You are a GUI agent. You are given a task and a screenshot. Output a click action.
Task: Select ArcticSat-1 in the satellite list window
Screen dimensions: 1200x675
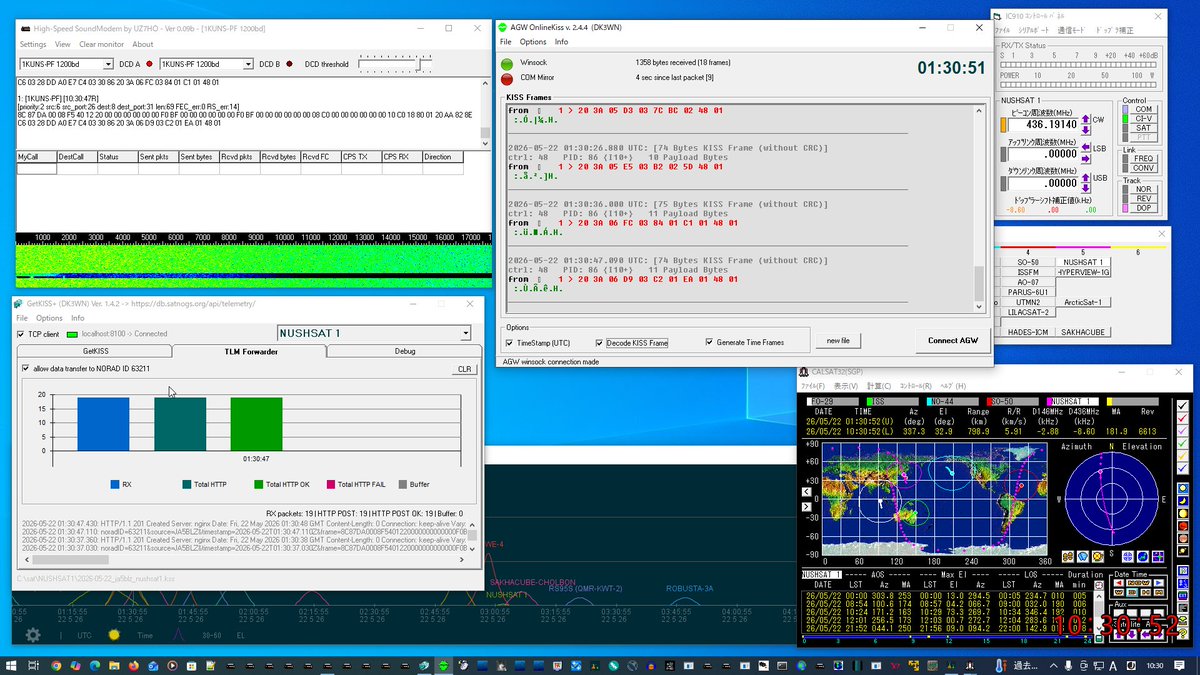1083,302
